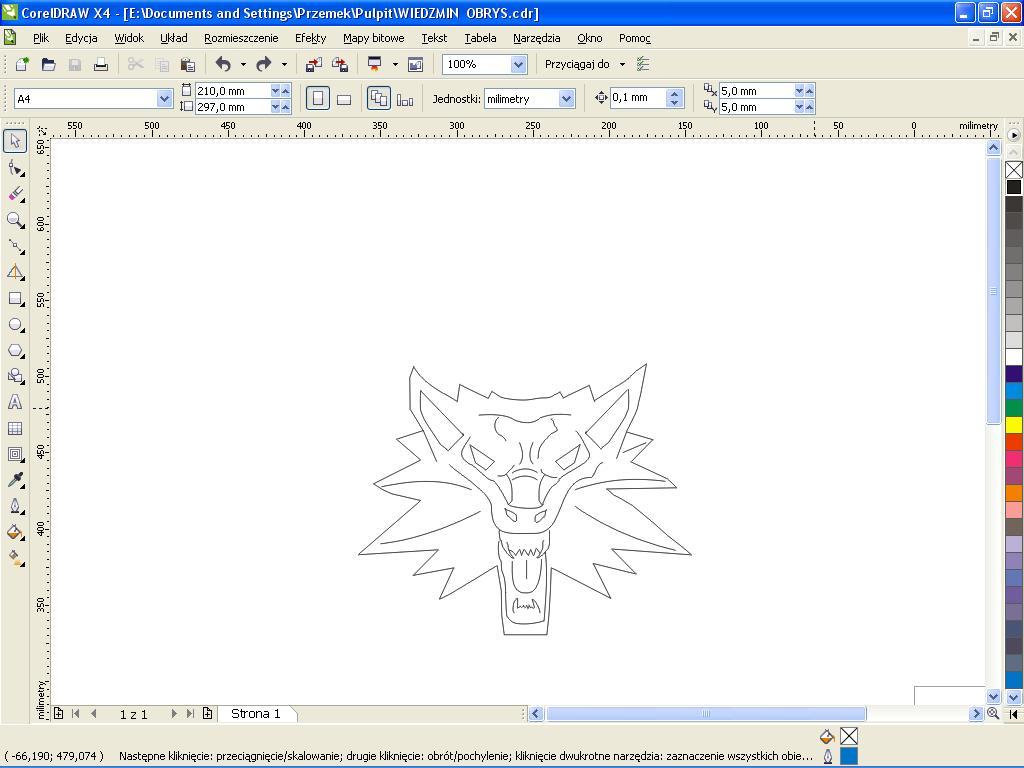
Task: Apply layout to current page only
Action: tap(405, 99)
